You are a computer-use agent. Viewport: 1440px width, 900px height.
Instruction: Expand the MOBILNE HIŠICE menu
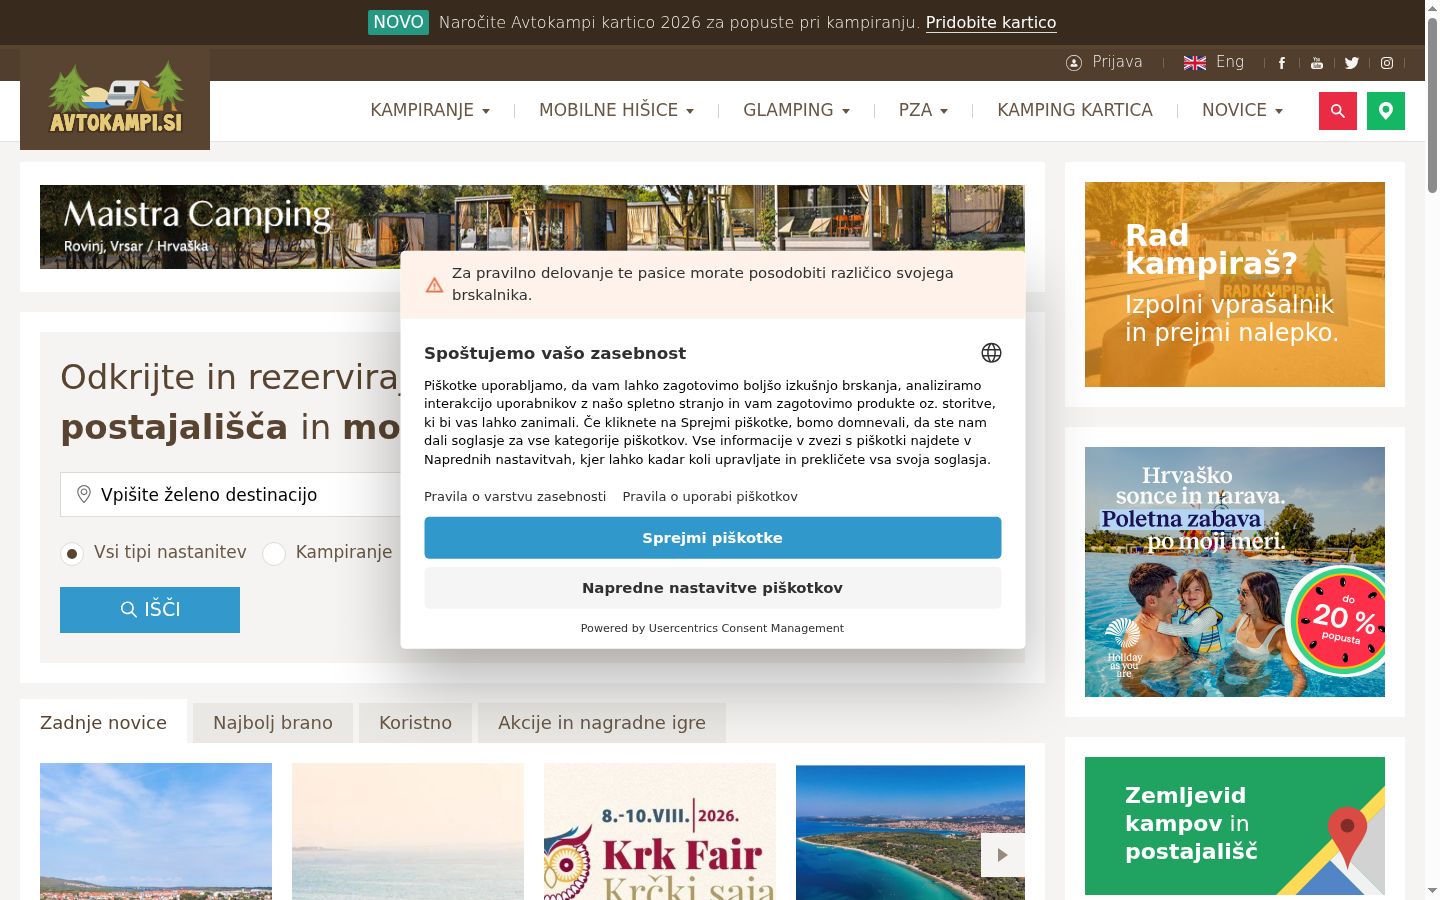[x=617, y=110]
